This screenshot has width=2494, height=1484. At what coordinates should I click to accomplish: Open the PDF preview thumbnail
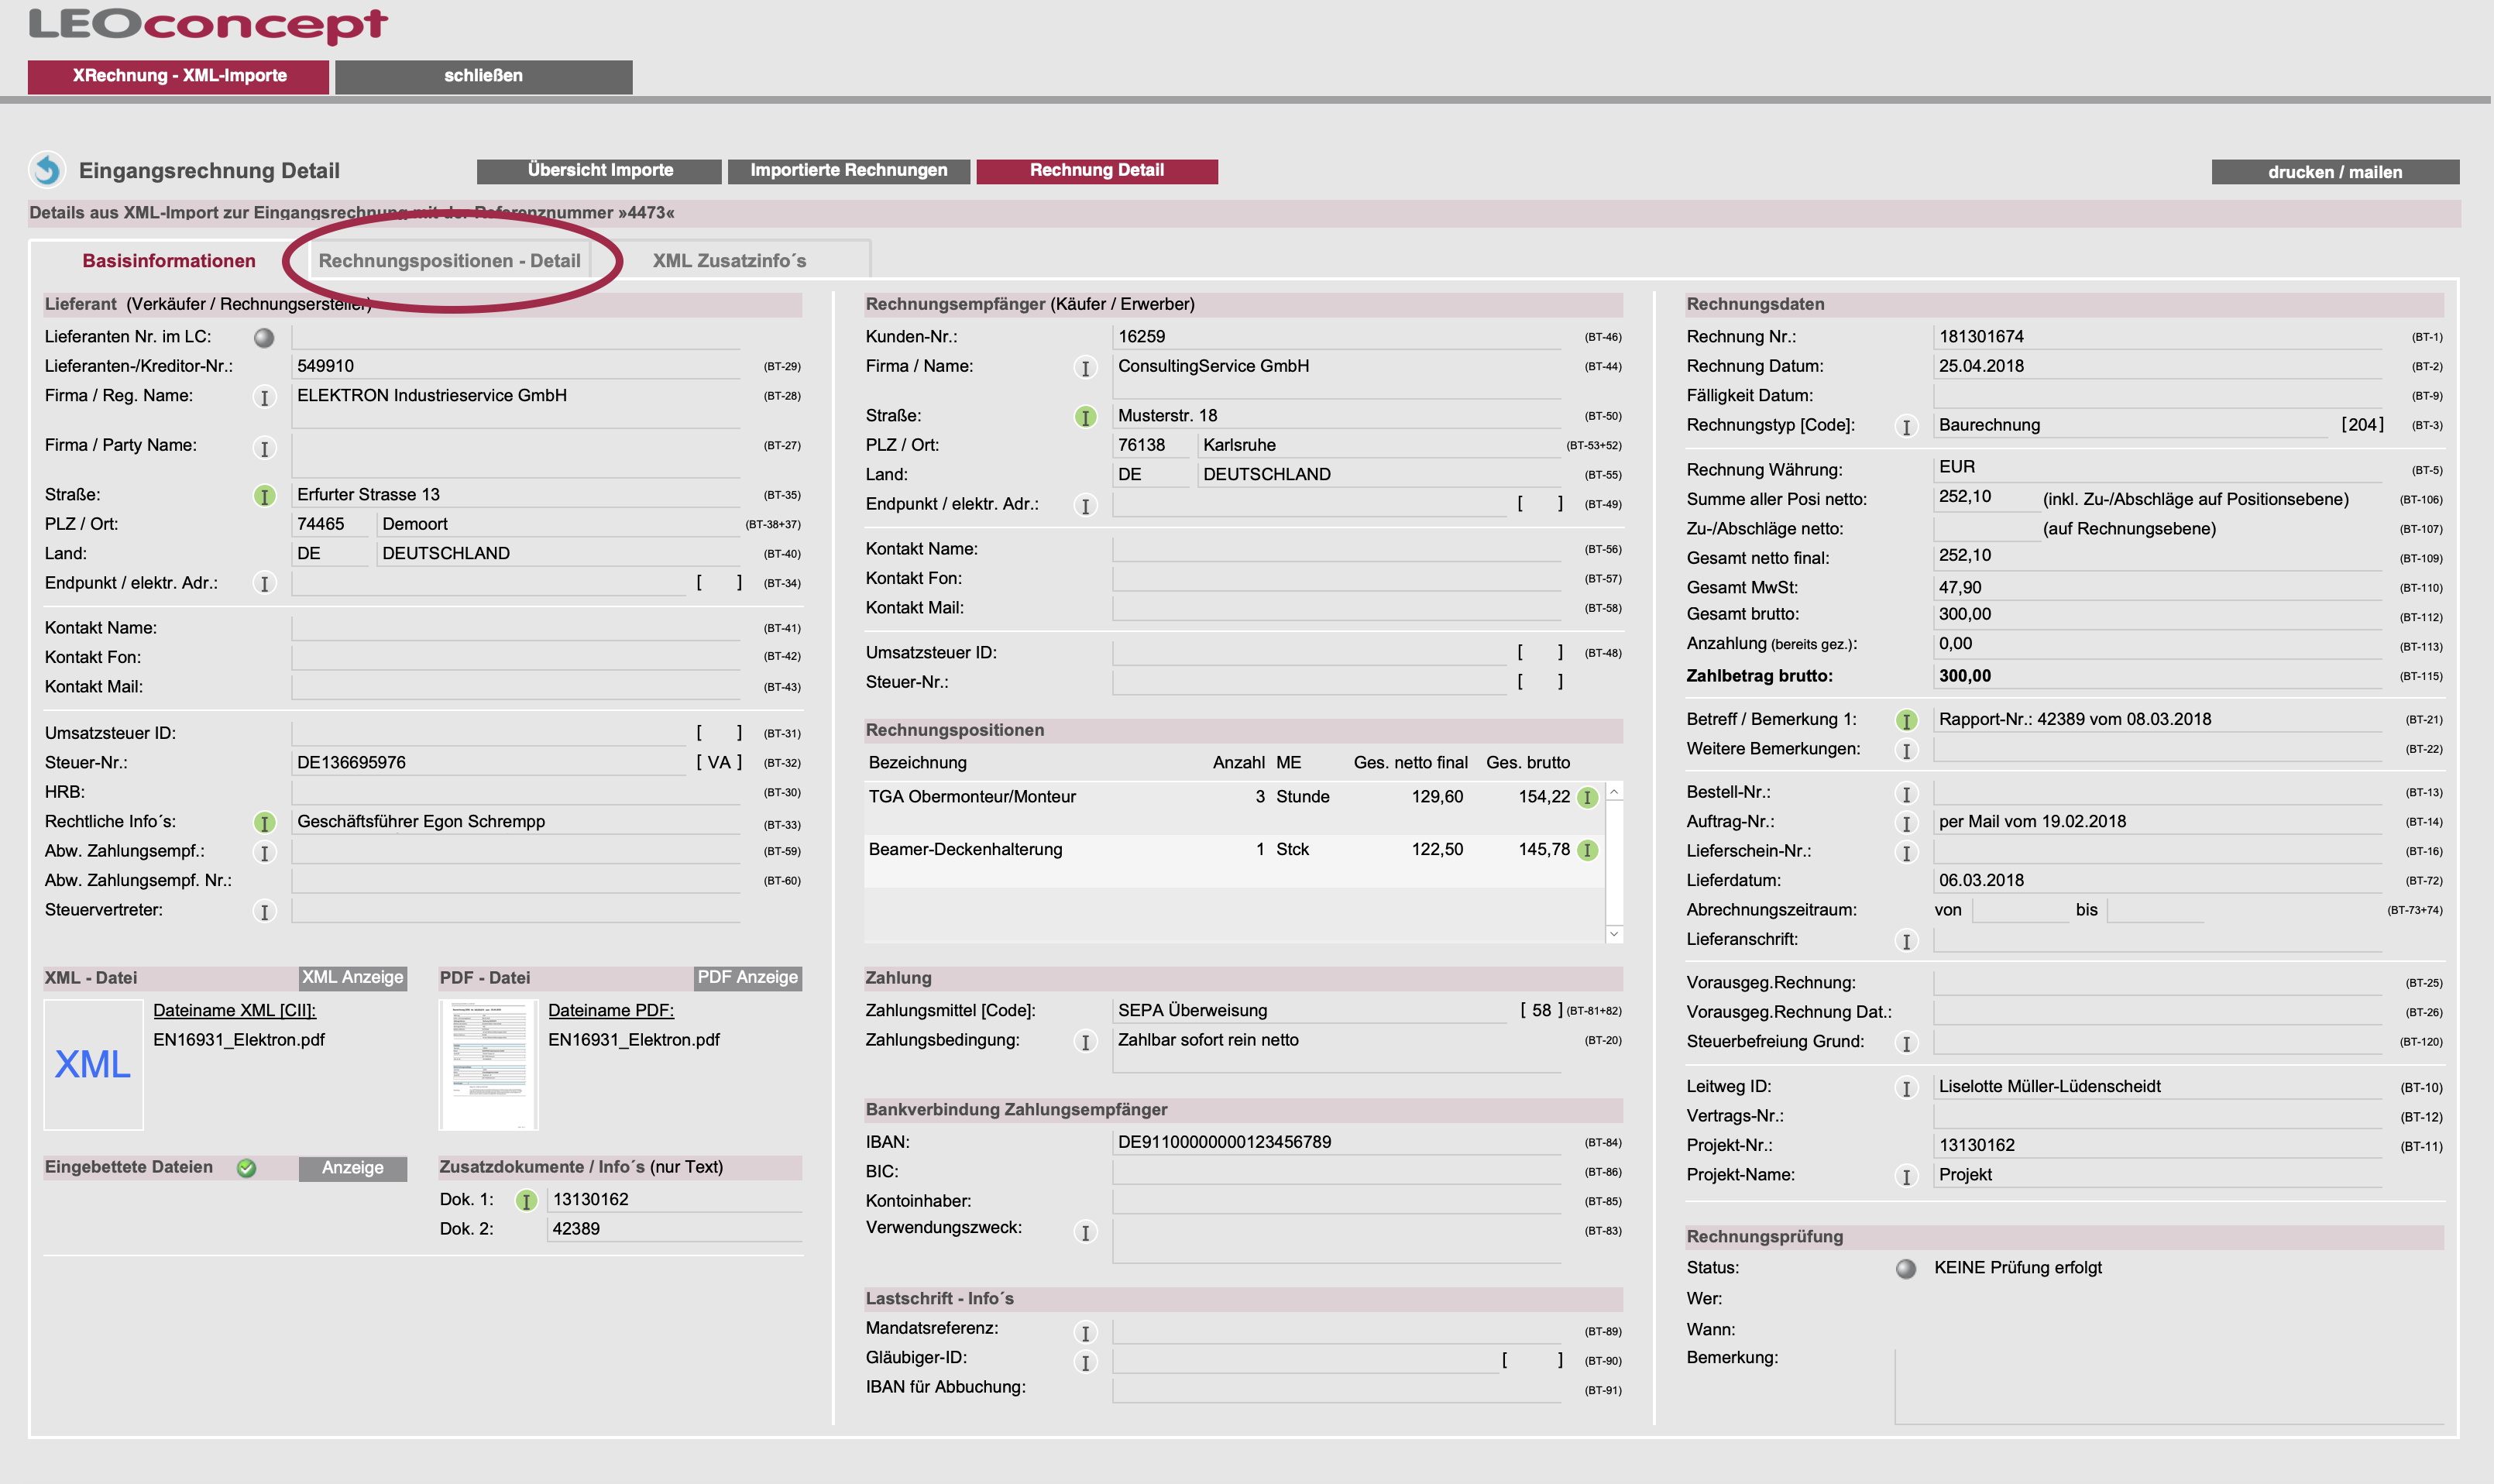(x=489, y=1064)
